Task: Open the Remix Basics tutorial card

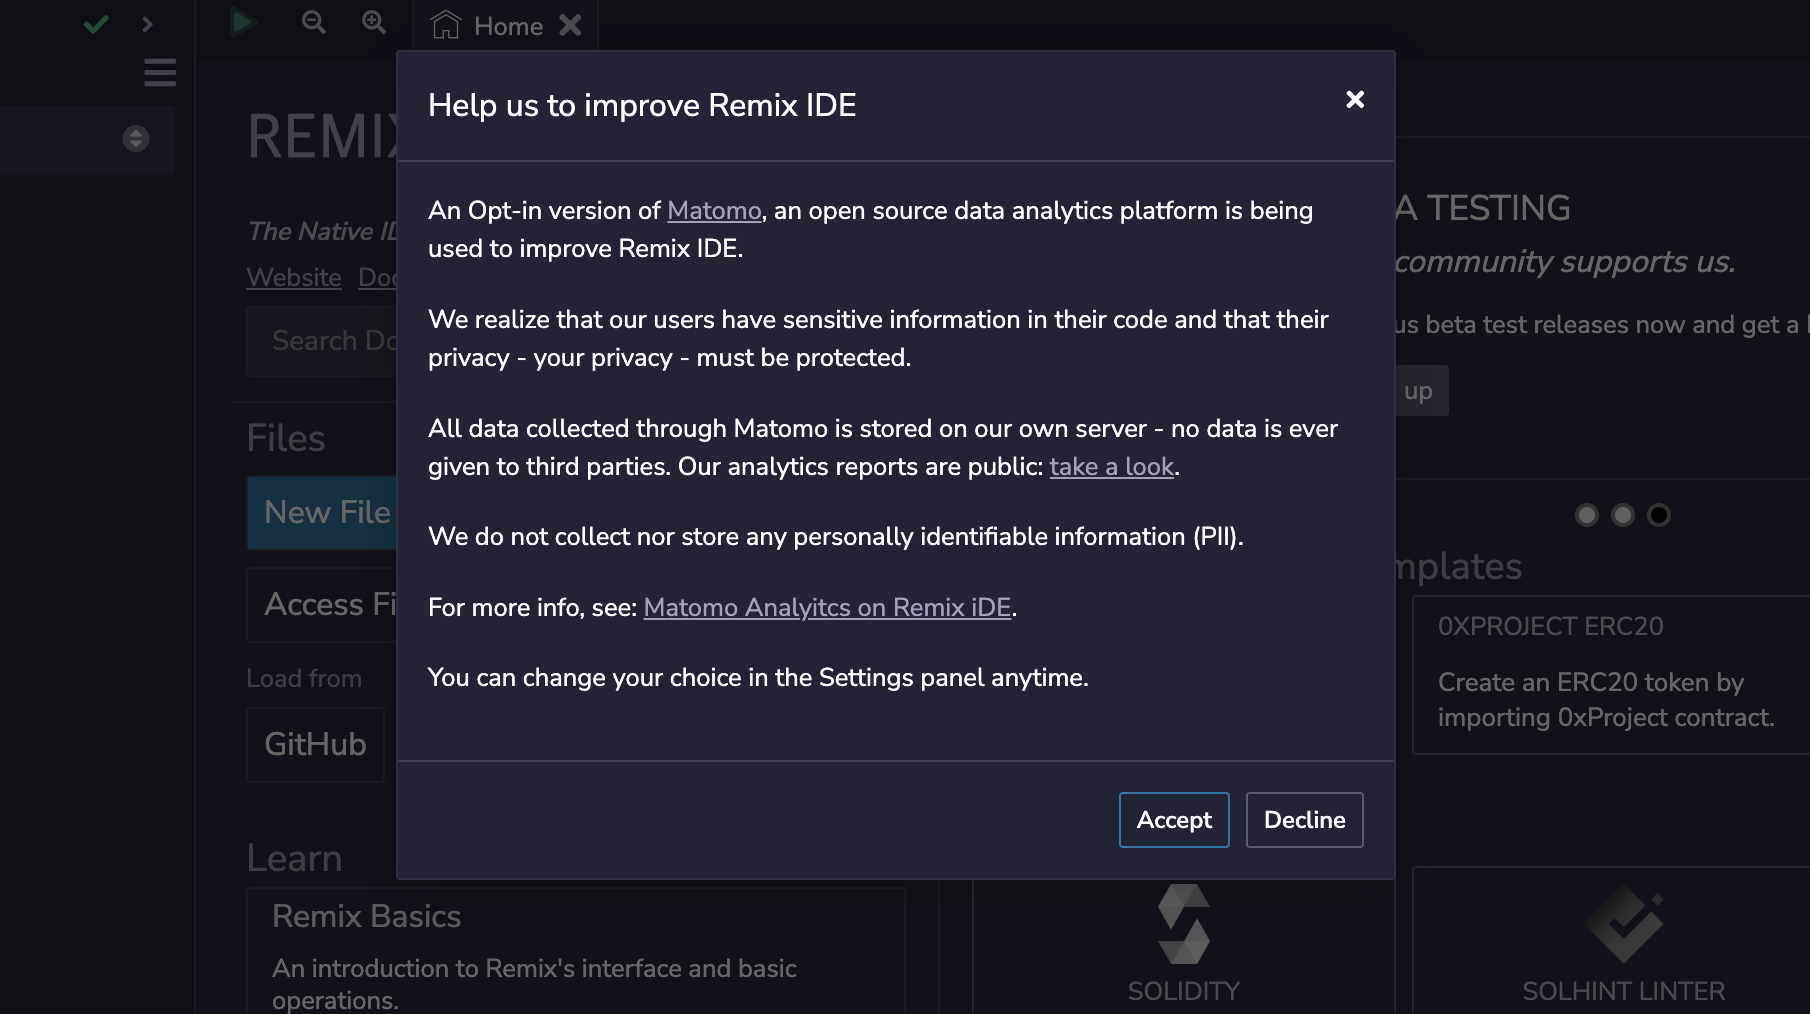Action: pyautogui.click(x=576, y=950)
